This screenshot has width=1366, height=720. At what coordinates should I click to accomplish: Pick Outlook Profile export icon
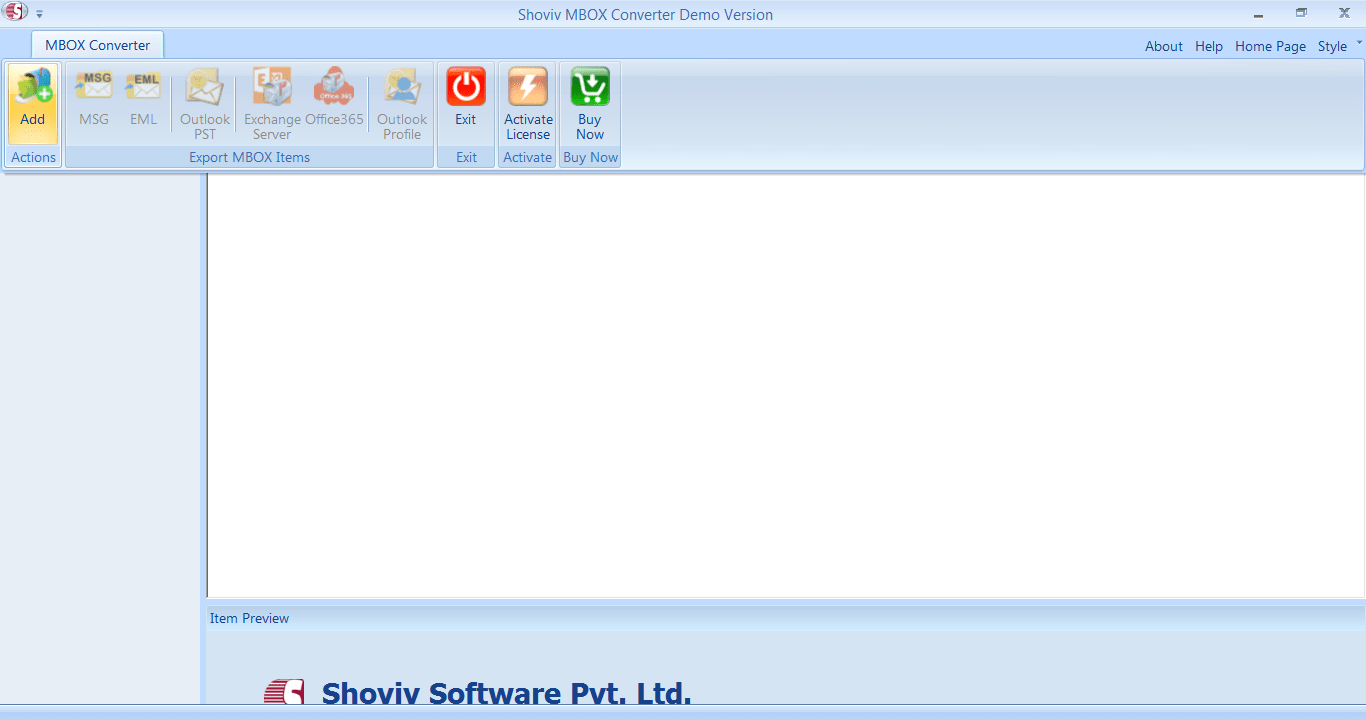click(x=402, y=104)
